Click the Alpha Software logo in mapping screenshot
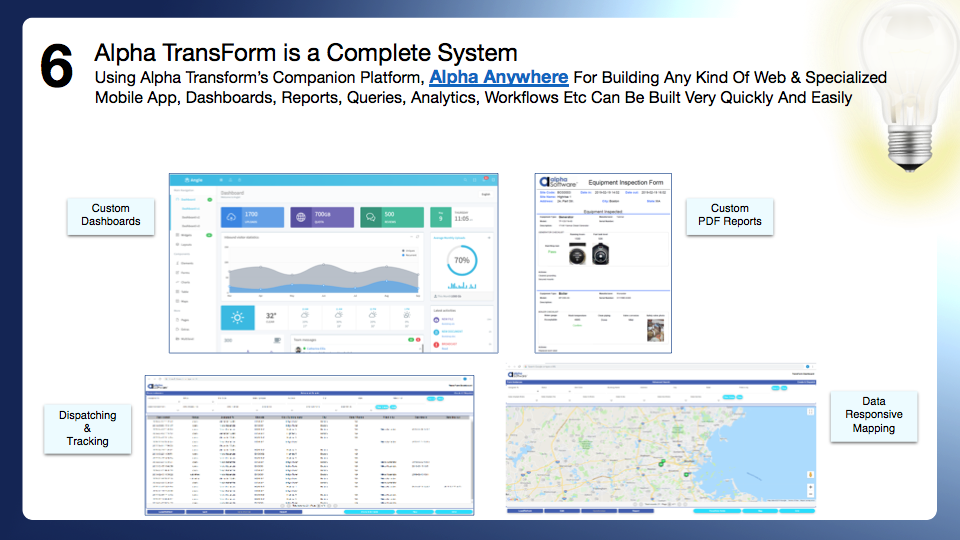The height and width of the screenshot is (540, 960). coord(517,374)
